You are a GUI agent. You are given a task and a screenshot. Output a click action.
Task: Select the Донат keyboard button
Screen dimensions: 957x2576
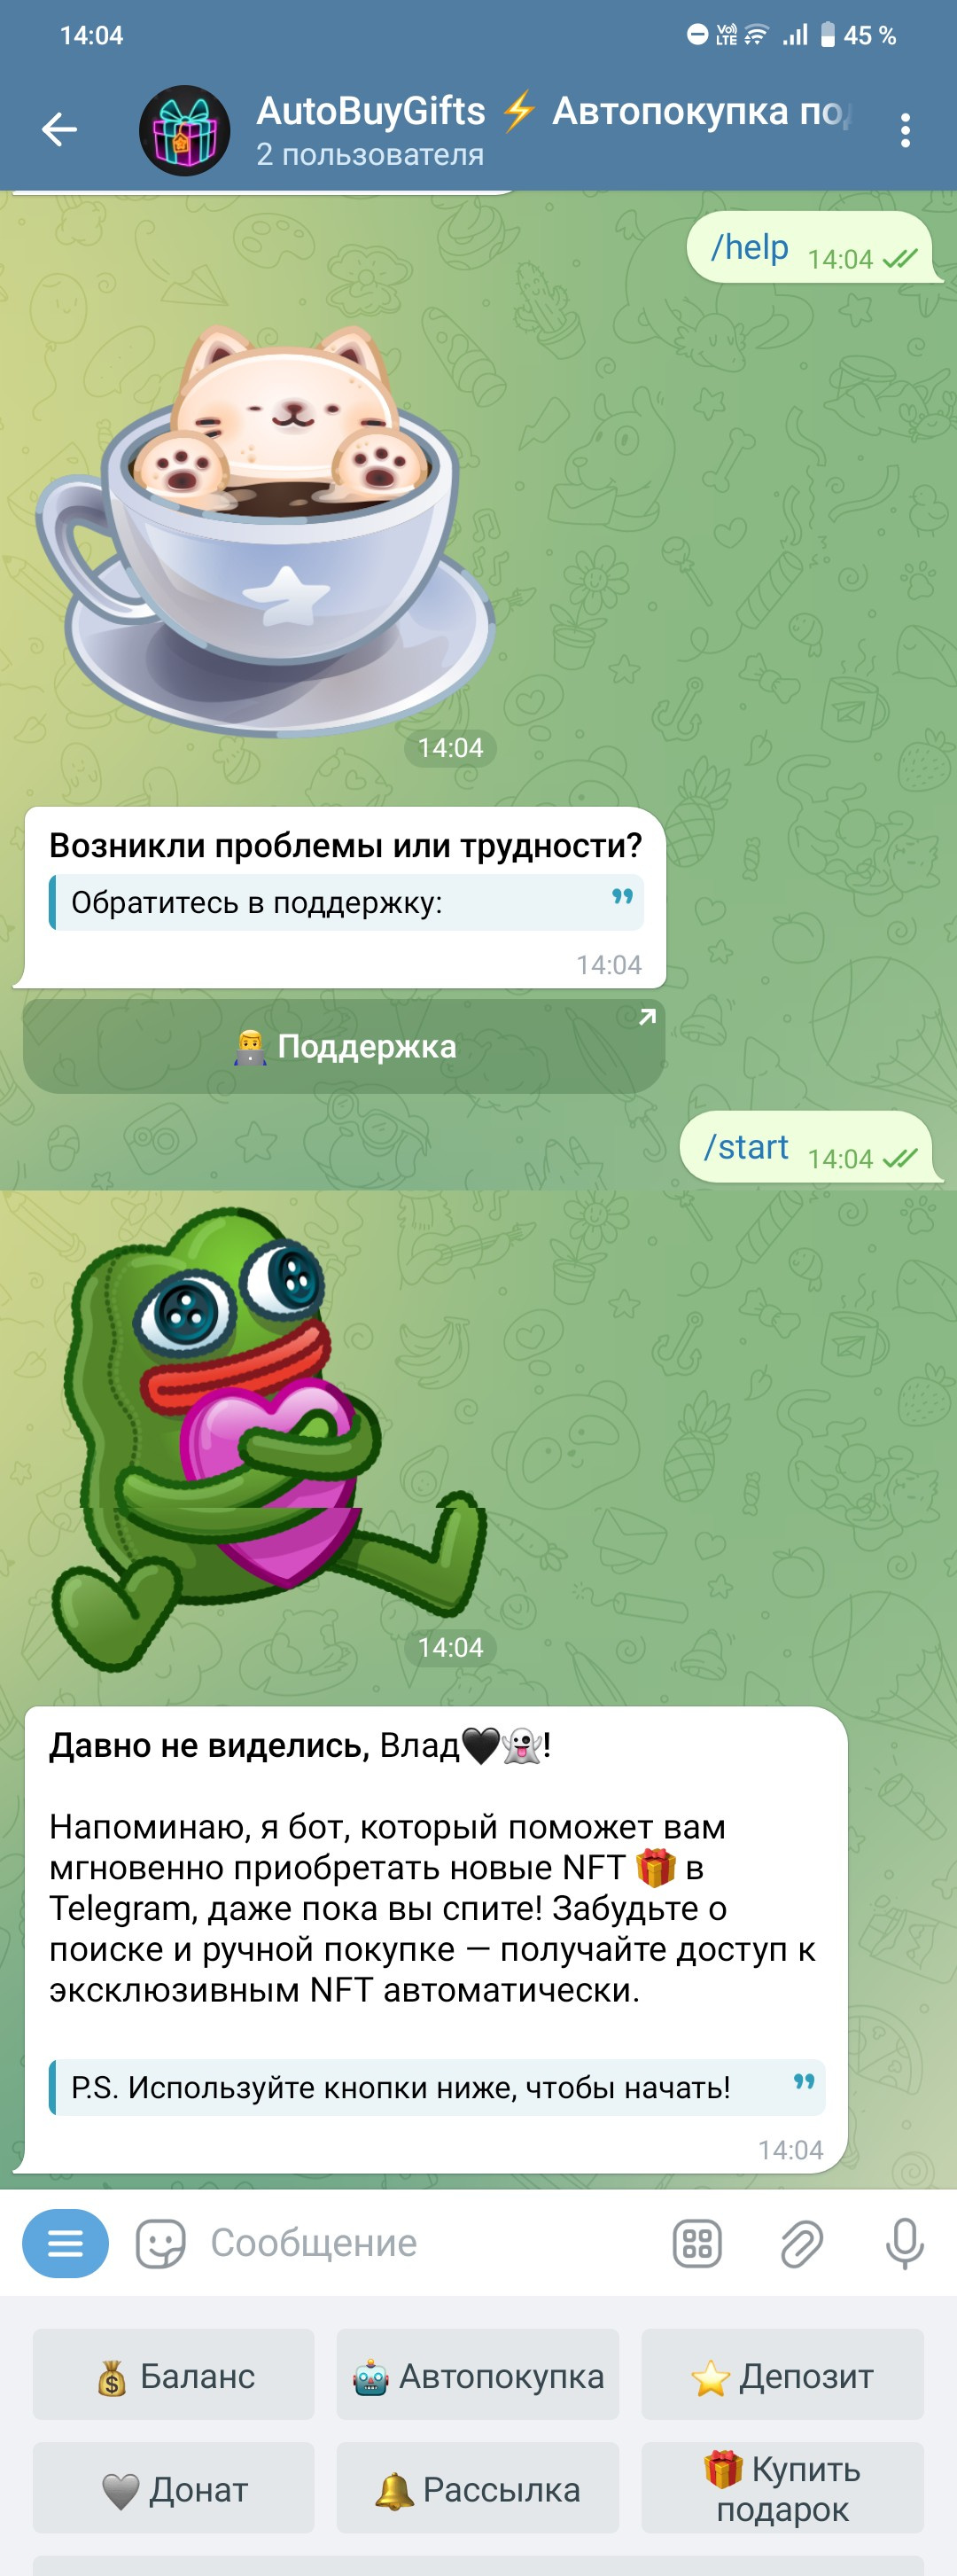(174, 2488)
